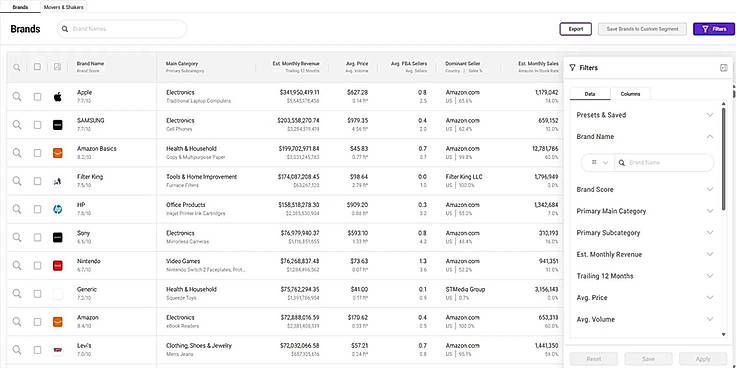Image resolution: width=736 pixels, height=368 pixels.
Task: Select the Data tab in Filters
Action: [x=590, y=94]
